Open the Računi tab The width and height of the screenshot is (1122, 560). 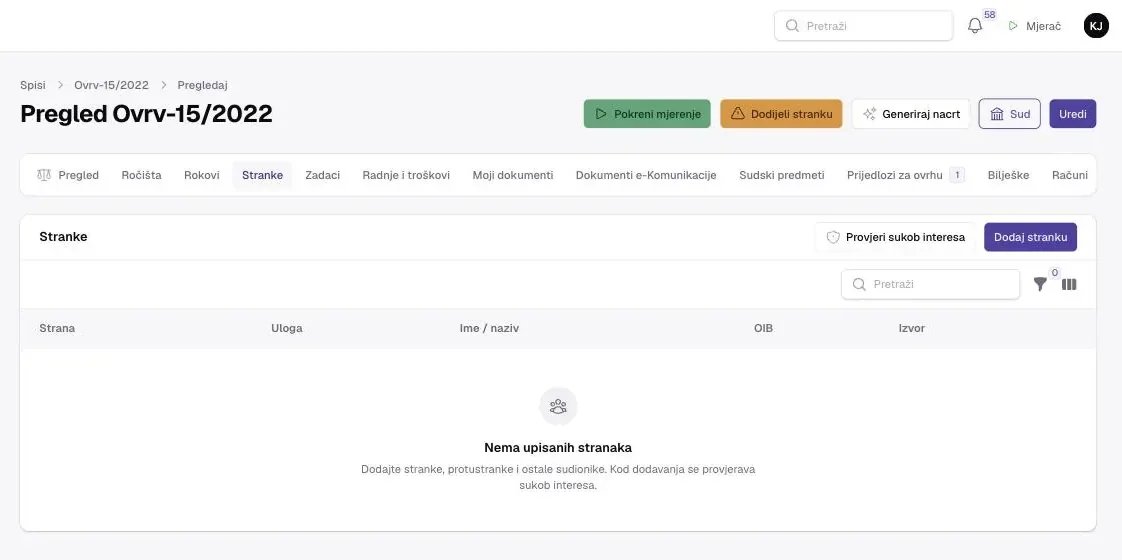[x=1070, y=175]
